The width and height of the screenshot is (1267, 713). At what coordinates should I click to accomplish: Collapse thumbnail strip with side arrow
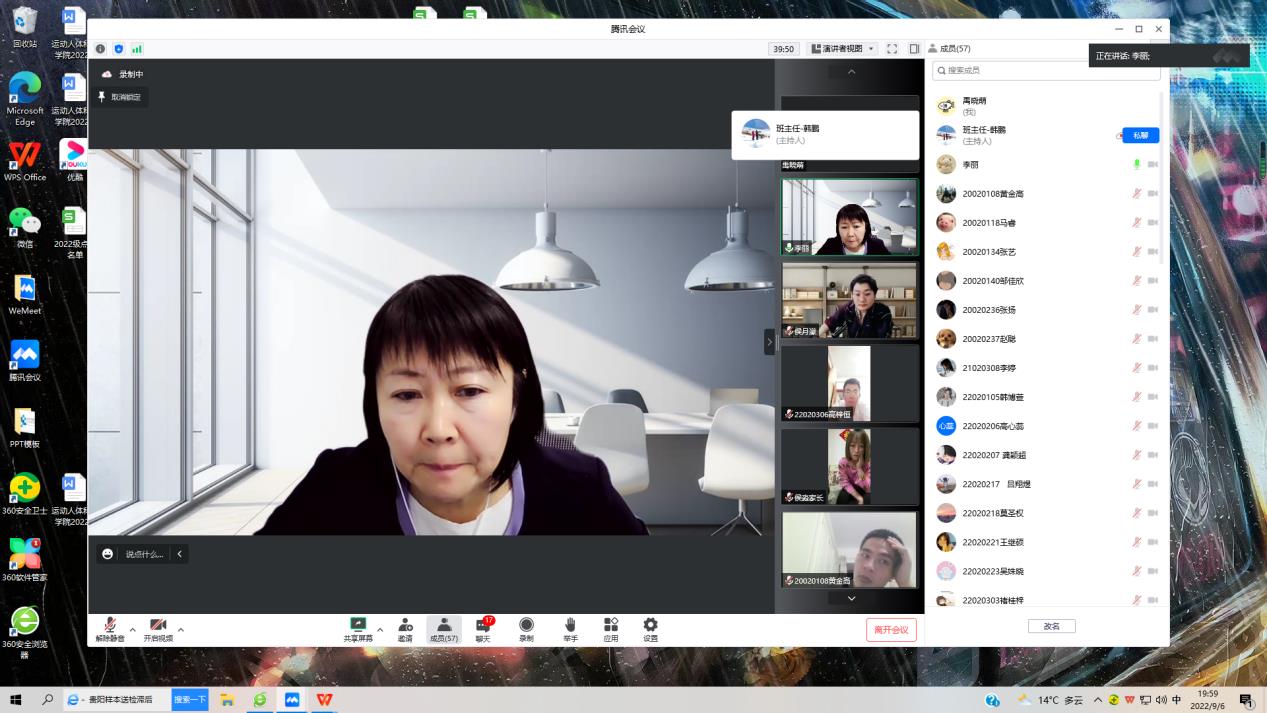click(x=769, y=342)
